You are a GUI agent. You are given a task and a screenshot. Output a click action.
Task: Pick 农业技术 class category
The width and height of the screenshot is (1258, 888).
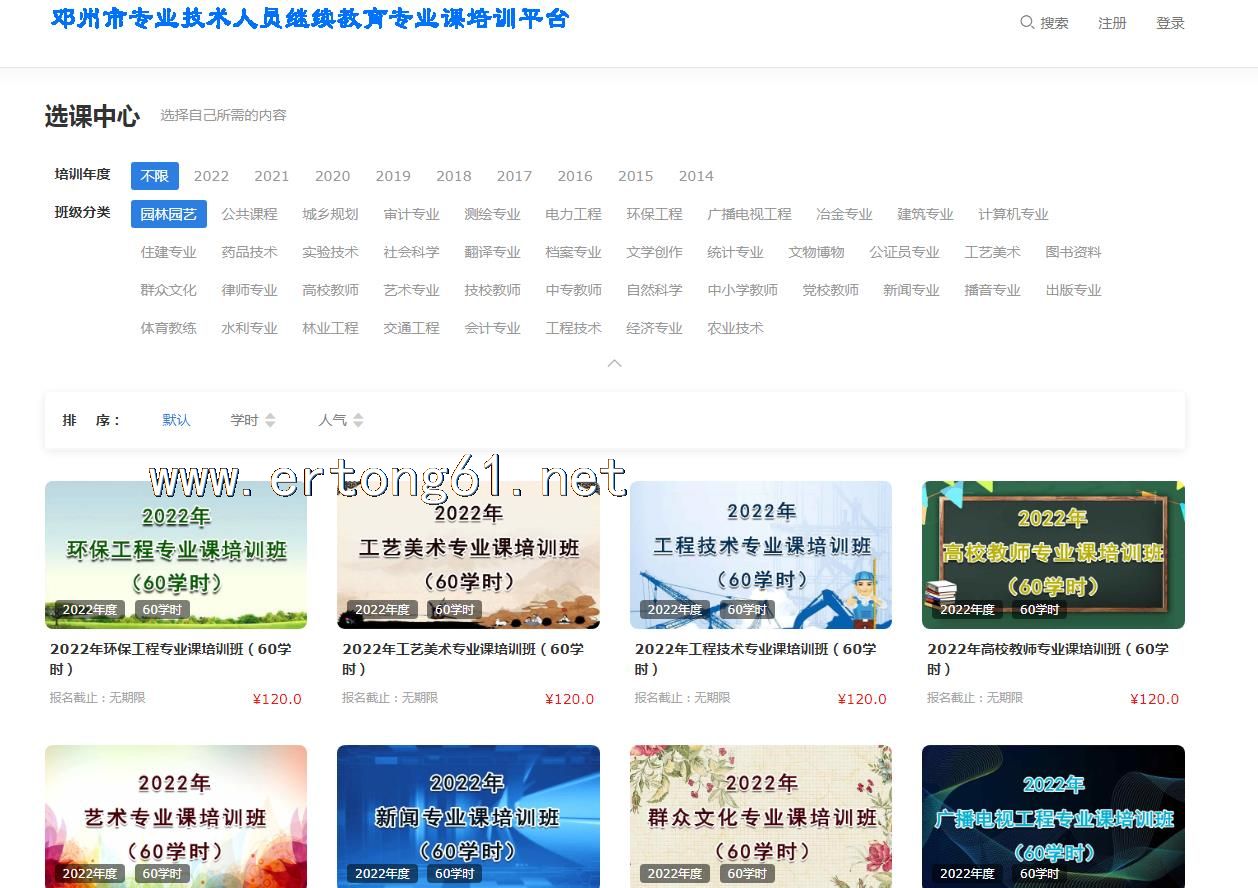[x=735, y=328]
